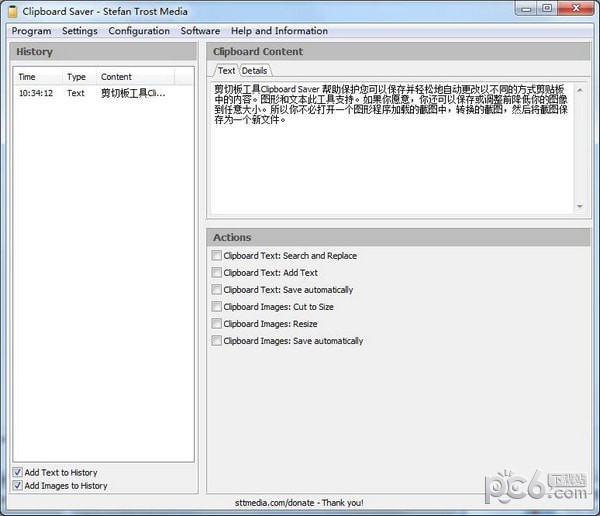Enable Clipboard Images: Resize checkbox
The image size is (600, 516).
click(217, 324)
